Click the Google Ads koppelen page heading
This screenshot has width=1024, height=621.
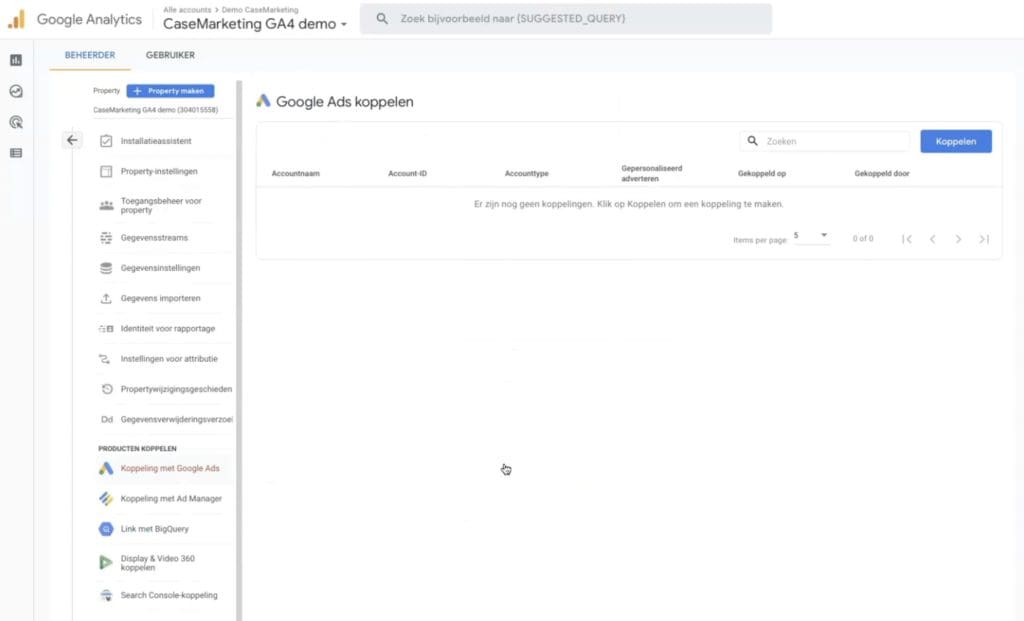tap(344, 102)
